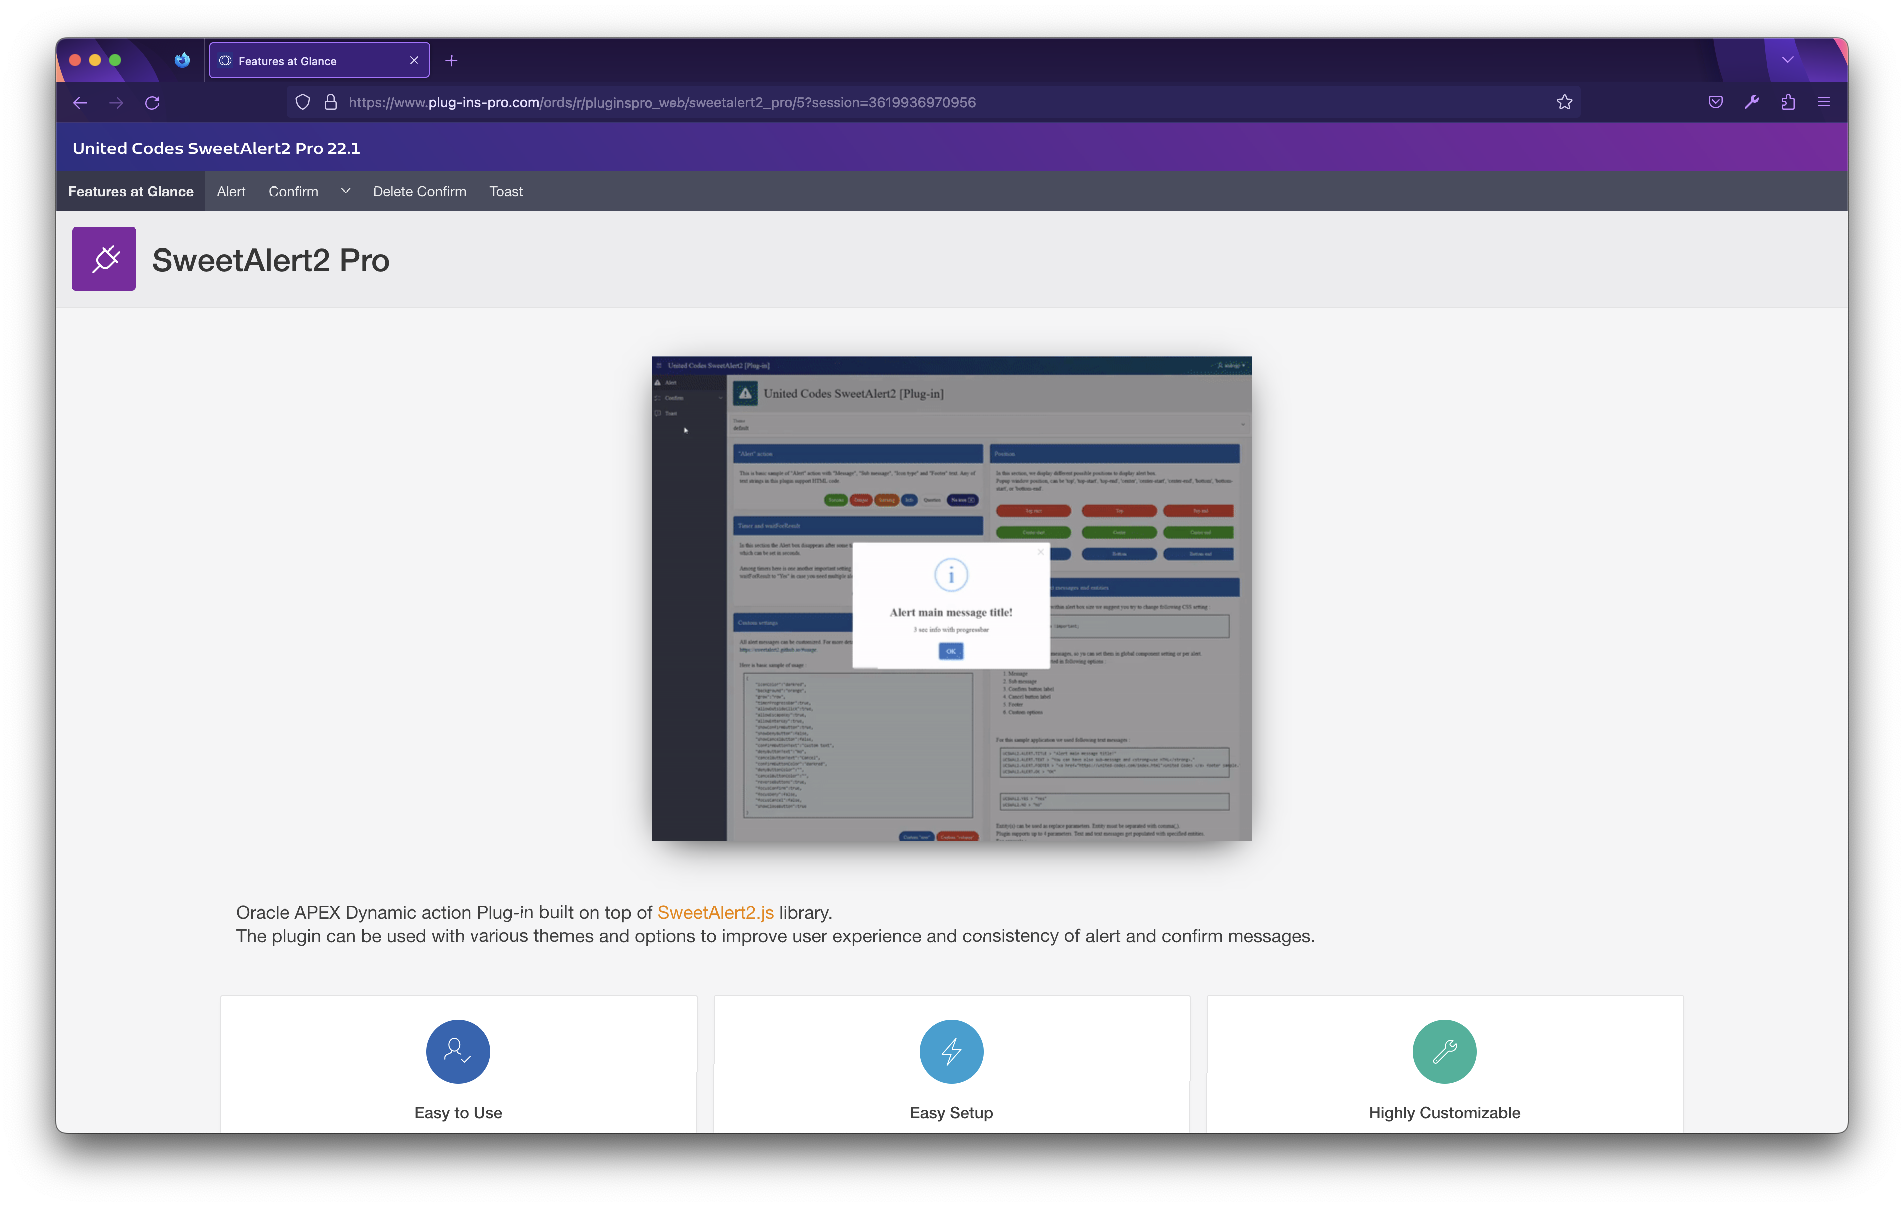Image resolution: width=1904 pixels, height=1207 pixels.
Task: Click the padlock site security icon
Action: (x=331, y=102)
